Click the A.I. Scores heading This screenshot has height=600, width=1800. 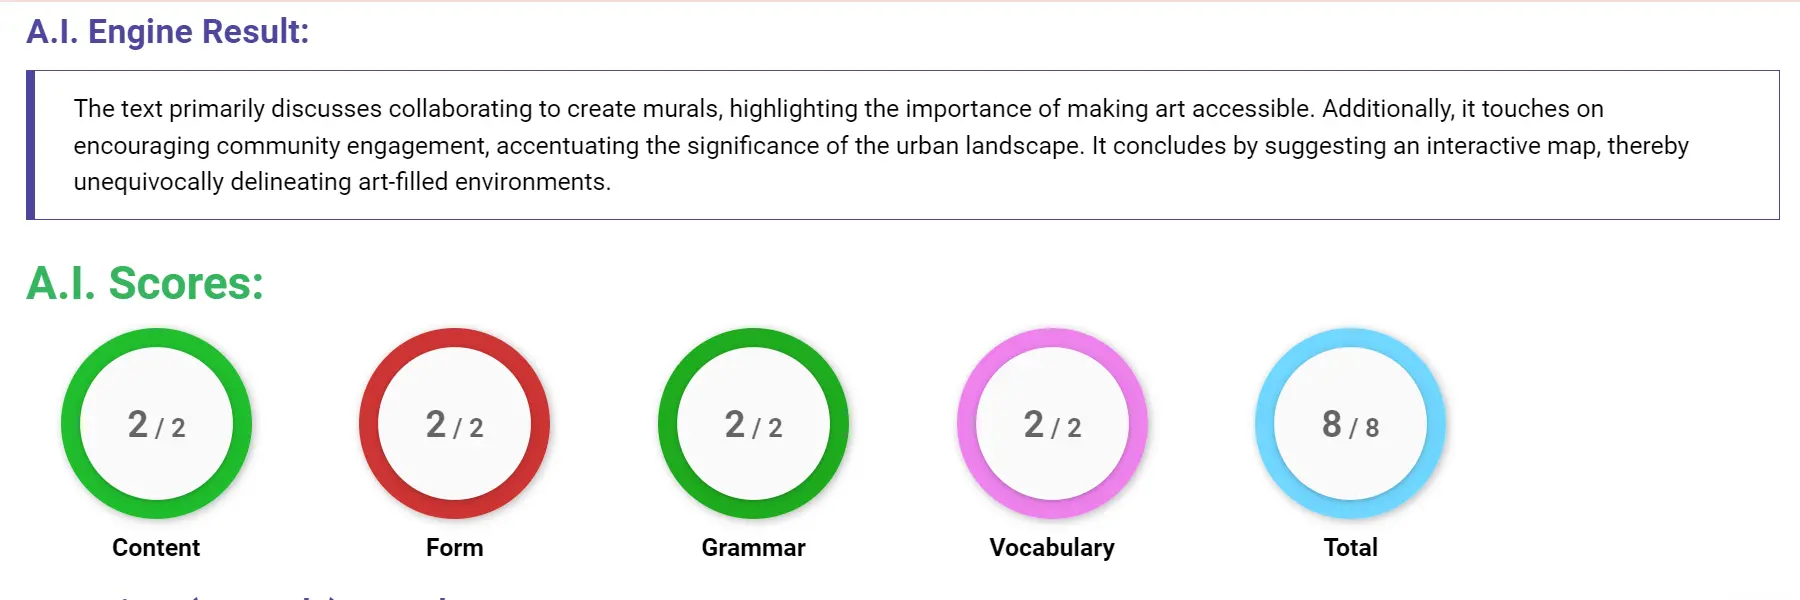click(144, 284)
